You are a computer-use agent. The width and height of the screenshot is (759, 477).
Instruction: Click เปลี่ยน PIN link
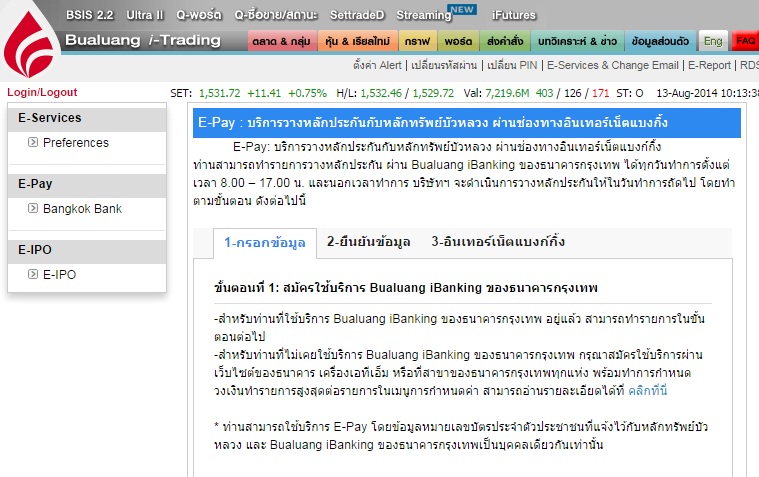click(x=512, y=65)
